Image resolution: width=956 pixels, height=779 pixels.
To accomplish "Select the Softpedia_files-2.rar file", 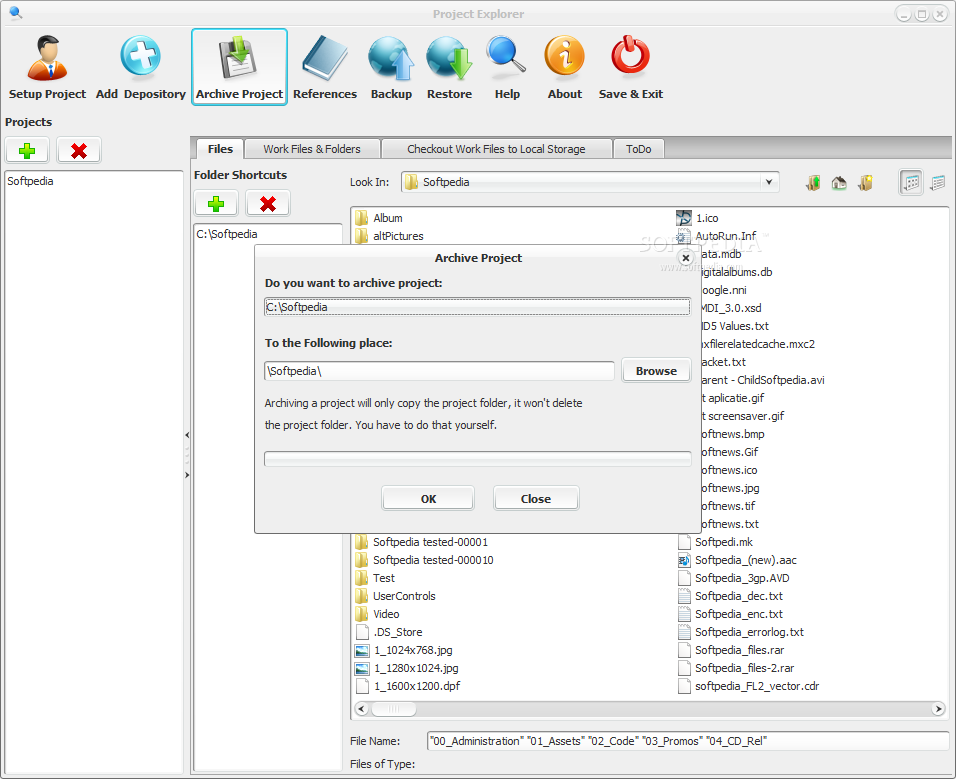I will point(736,668).
